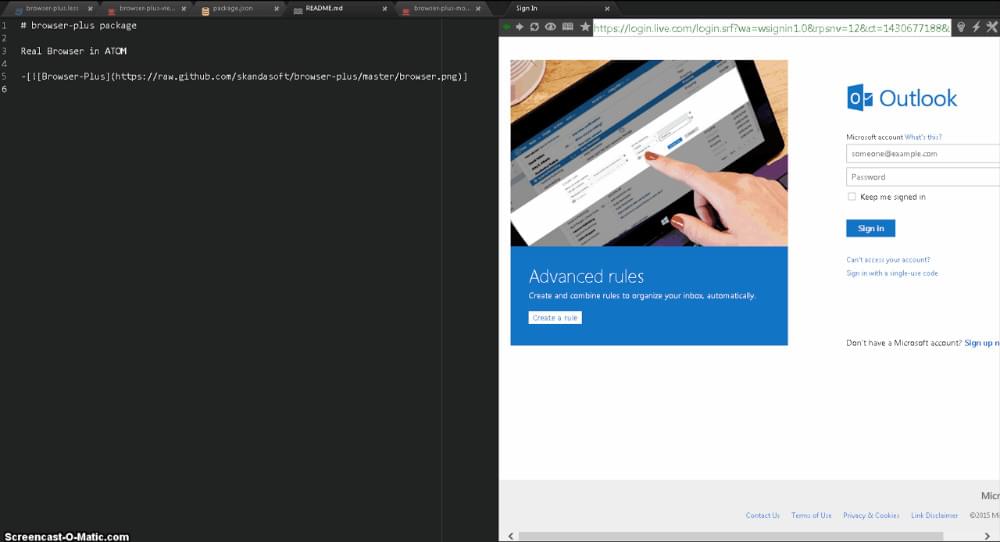Open the Link Disclaimer footer link
The height and width of the screenshot is (542, 1000).
[934, 515]
